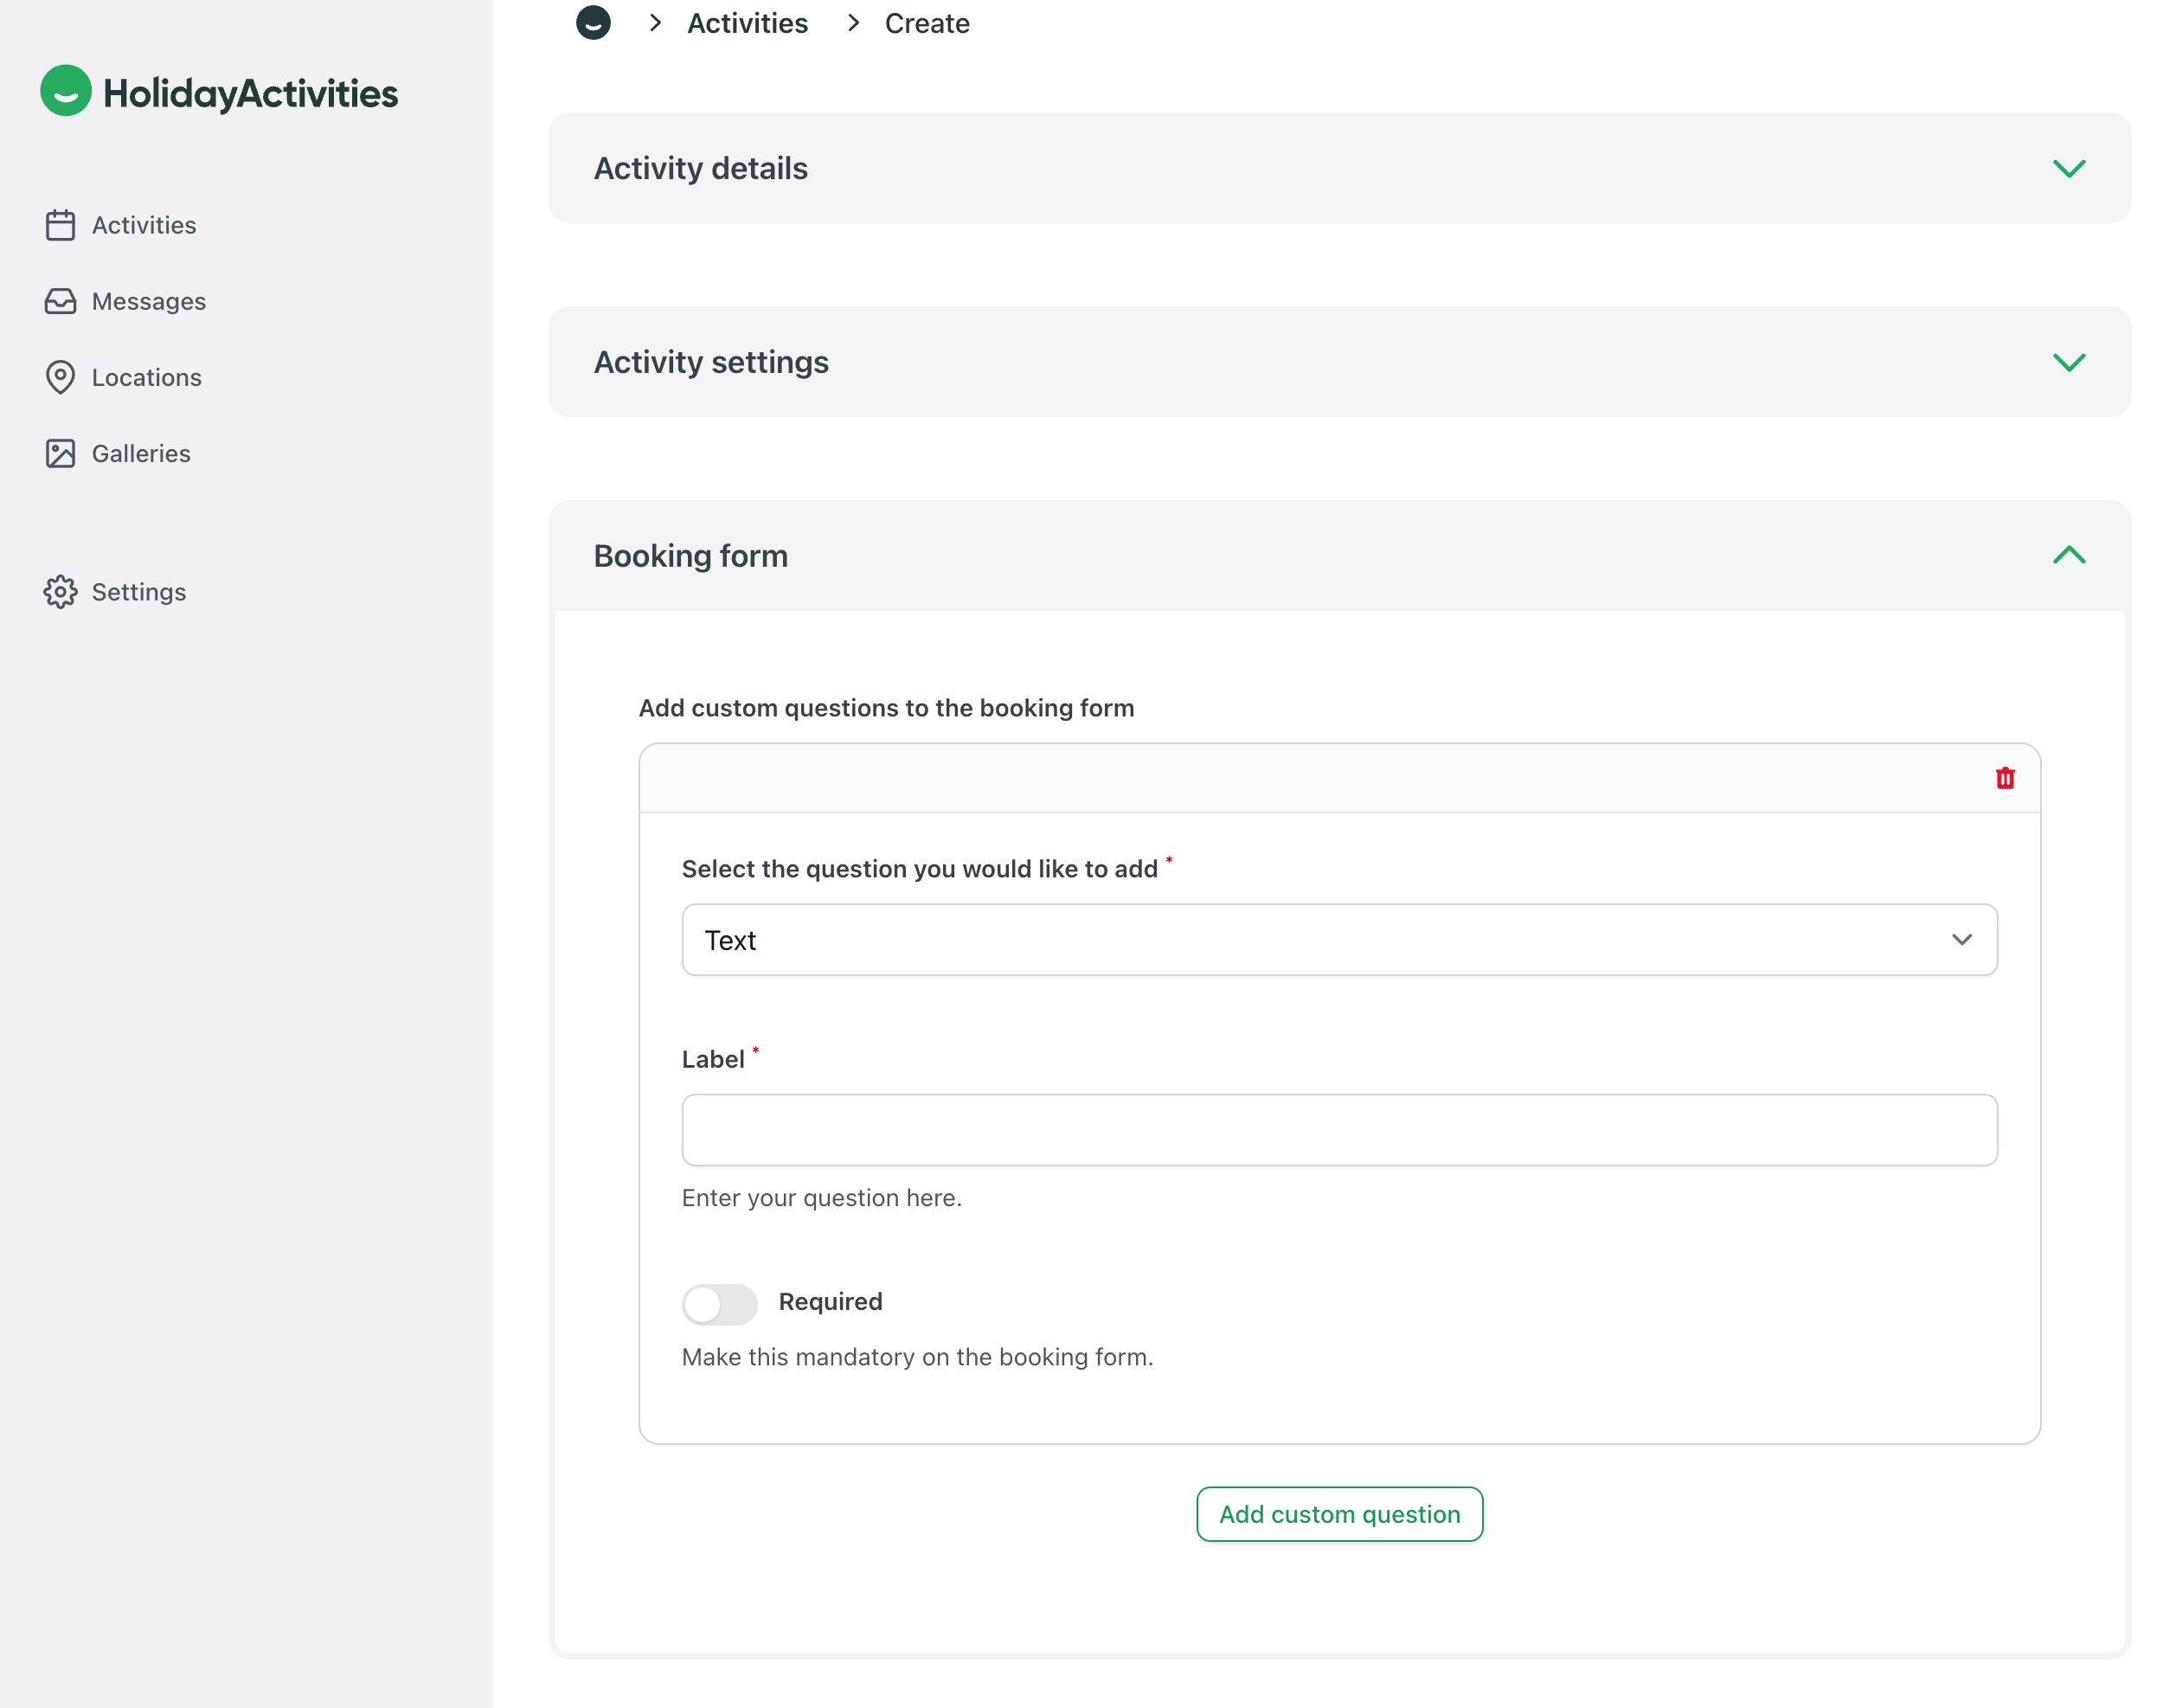Expand the Activity settings section chevron
Screen dimensions: 2182x1708
[2068, 362]
